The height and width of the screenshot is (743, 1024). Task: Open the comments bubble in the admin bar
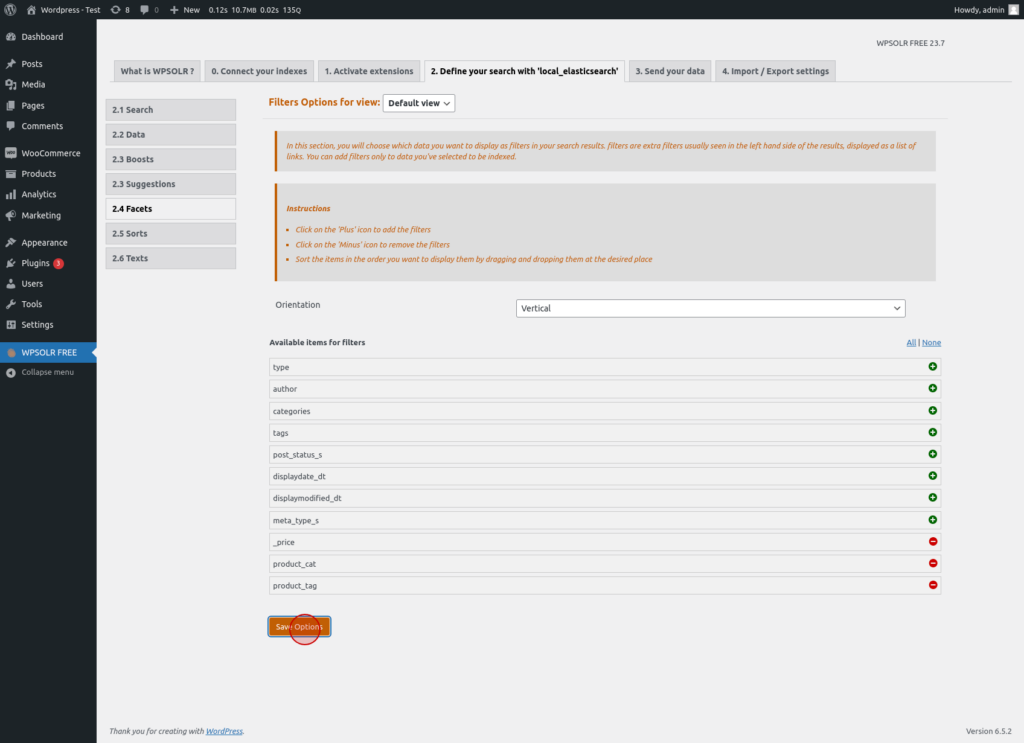150,10
